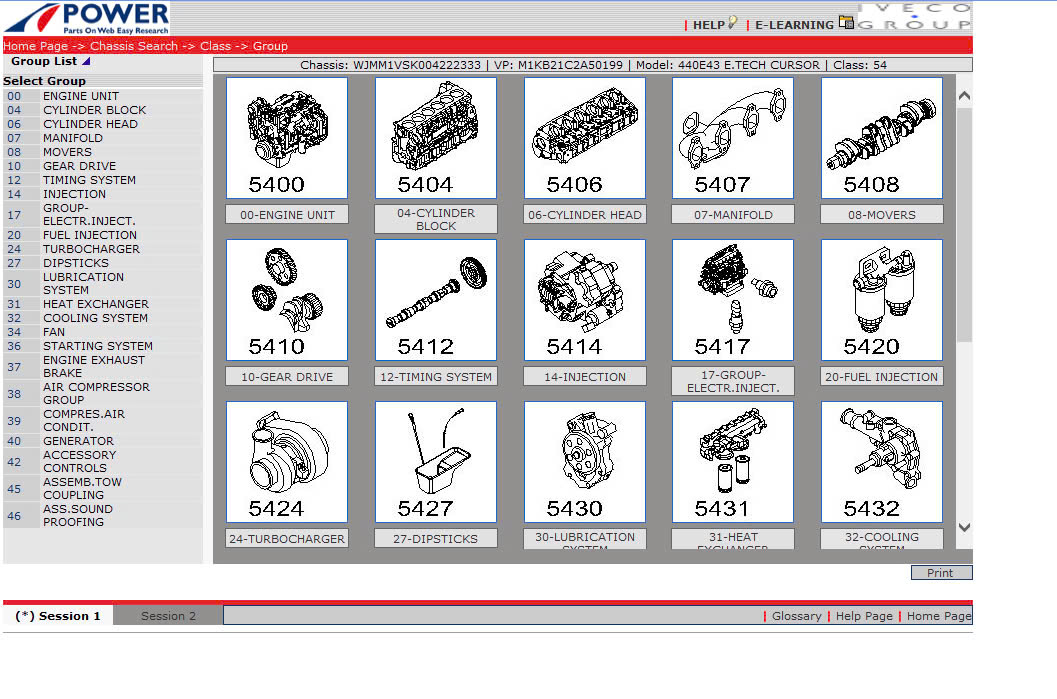1057x699 pixels.
Task: Click Home Page in the breadcrumb
Action: (36, 46)
